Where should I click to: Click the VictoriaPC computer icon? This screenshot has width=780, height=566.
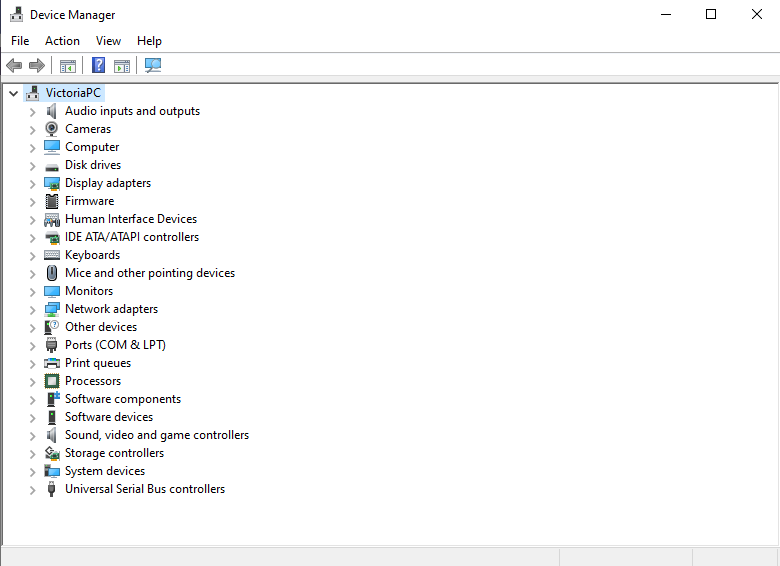pyautogui.click(x=33, y=93)
